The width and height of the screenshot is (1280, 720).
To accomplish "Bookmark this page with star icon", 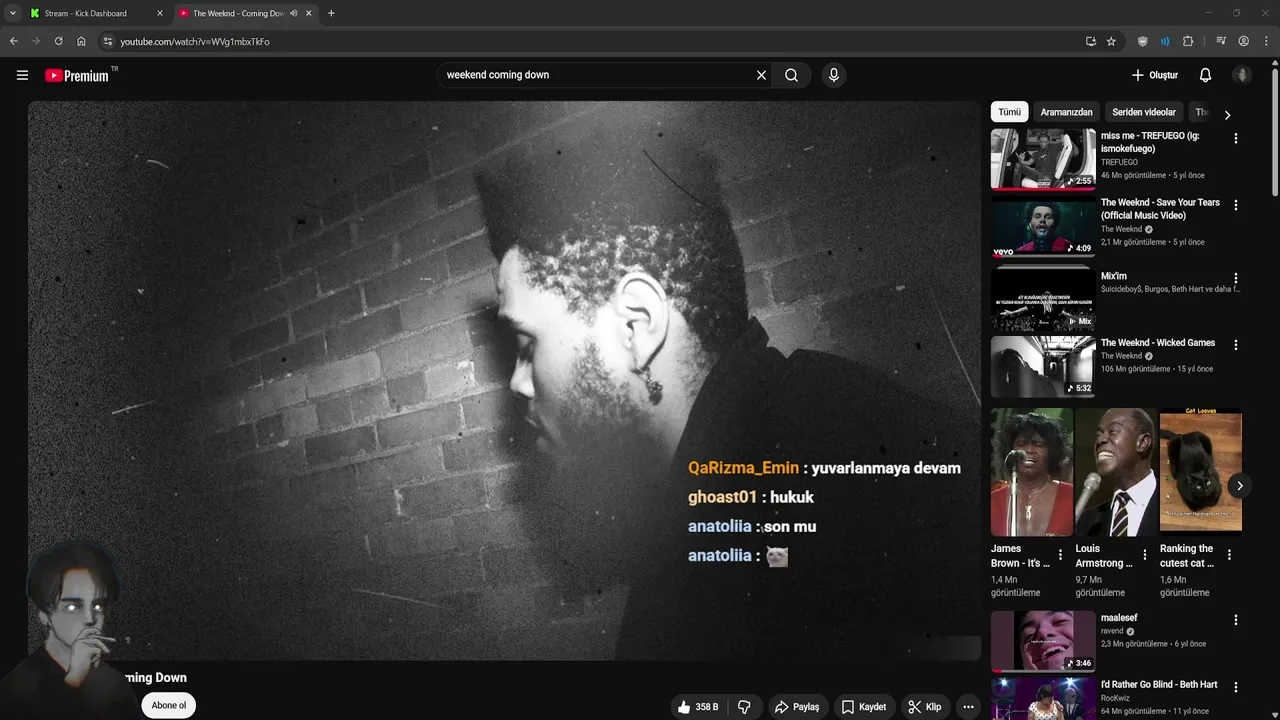I will coord(1111,41).
